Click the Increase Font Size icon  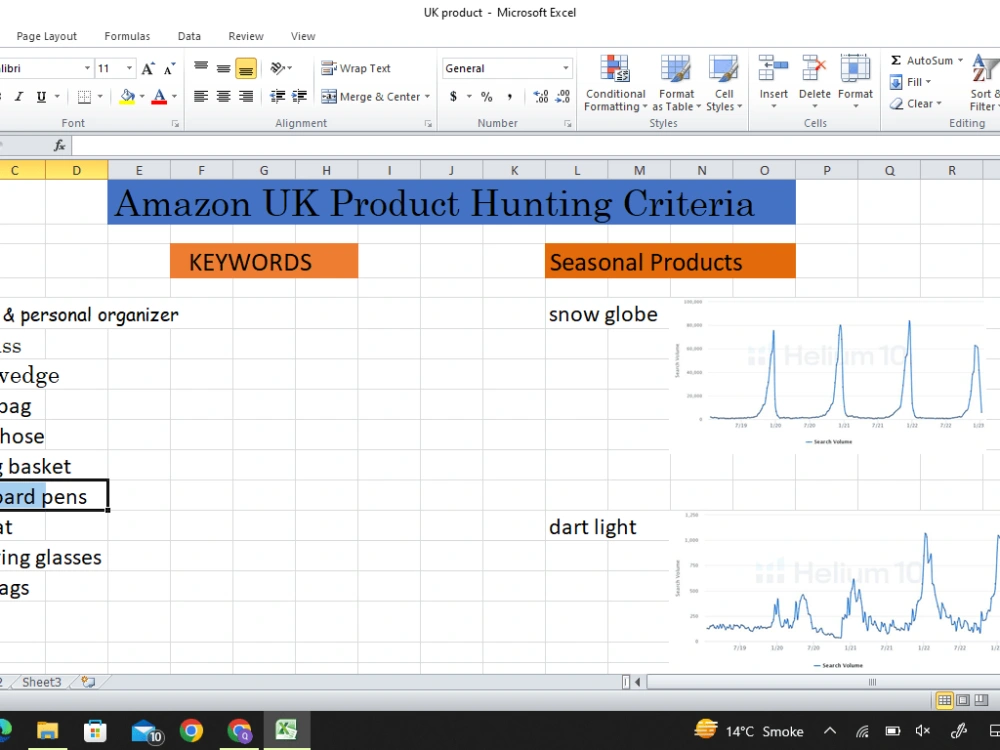(148, 68)
